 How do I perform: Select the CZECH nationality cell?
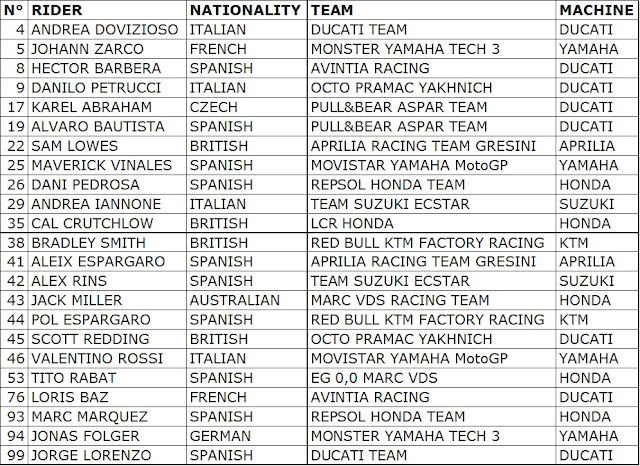coord(212,107)
